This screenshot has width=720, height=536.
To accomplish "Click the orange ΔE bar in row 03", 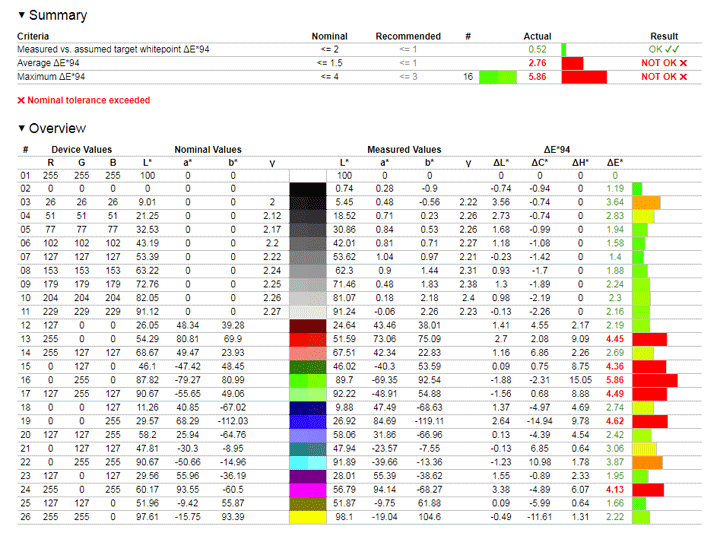I will [646, 203].
